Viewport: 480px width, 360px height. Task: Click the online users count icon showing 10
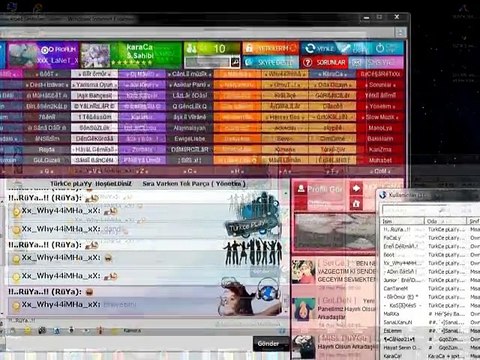pyautogui.click(x=192, y=49)
